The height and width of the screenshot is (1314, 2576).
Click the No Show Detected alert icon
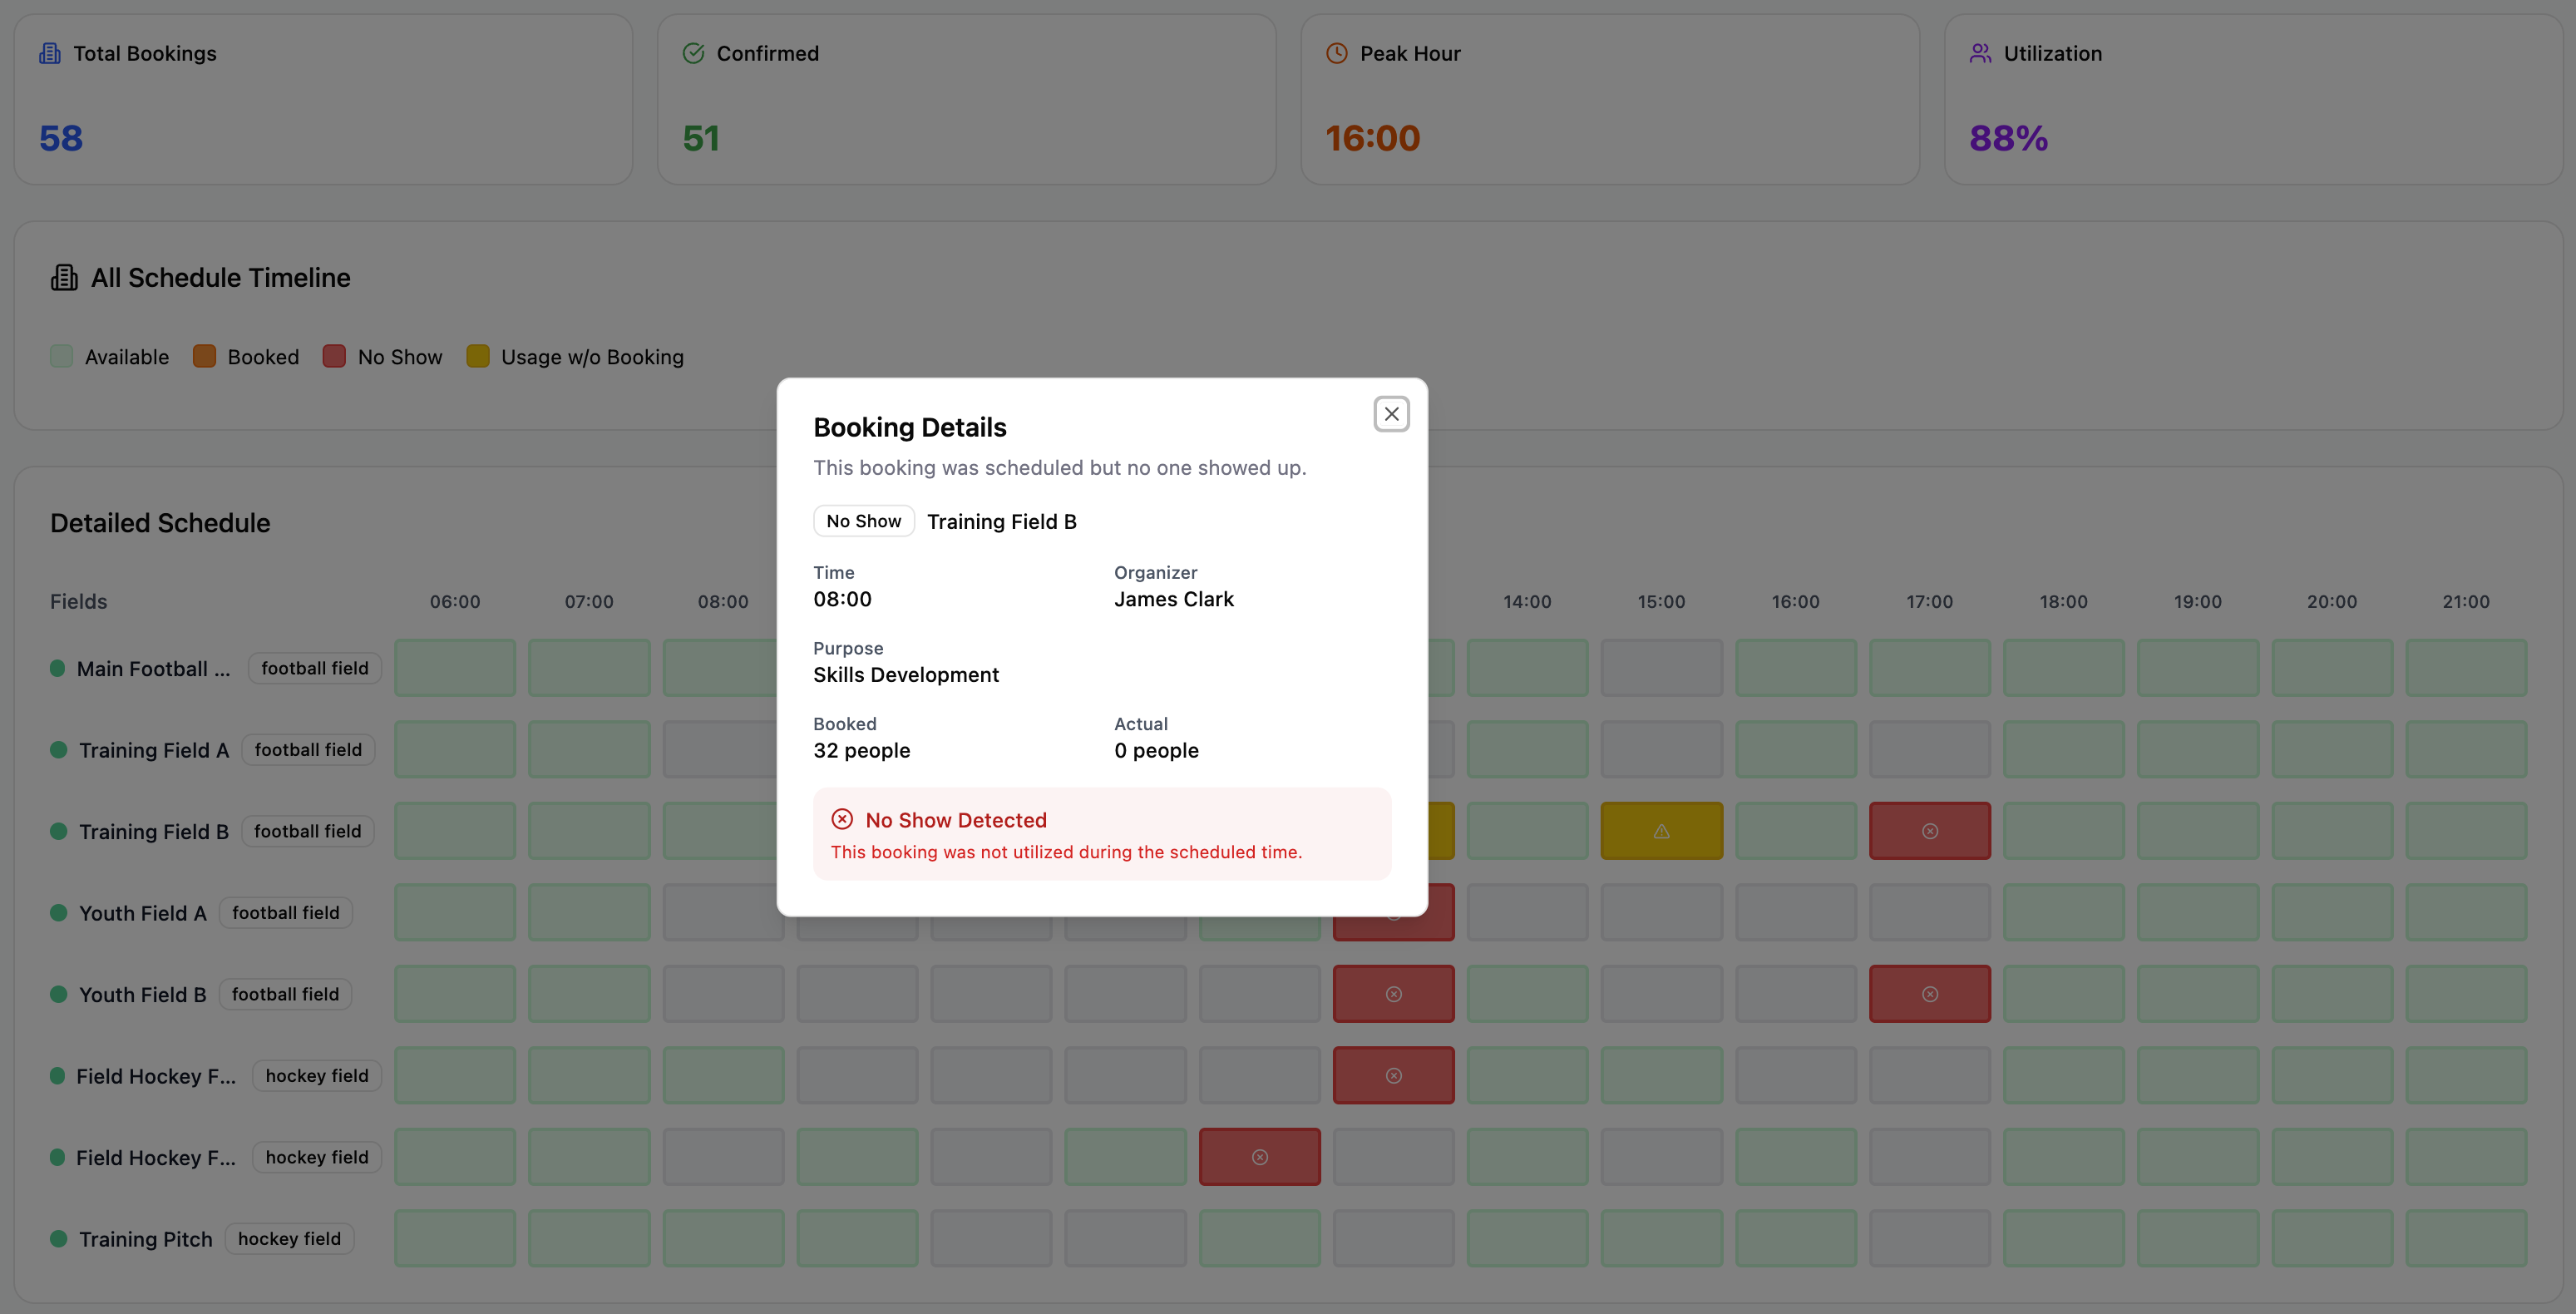click(x=842, y=819)
